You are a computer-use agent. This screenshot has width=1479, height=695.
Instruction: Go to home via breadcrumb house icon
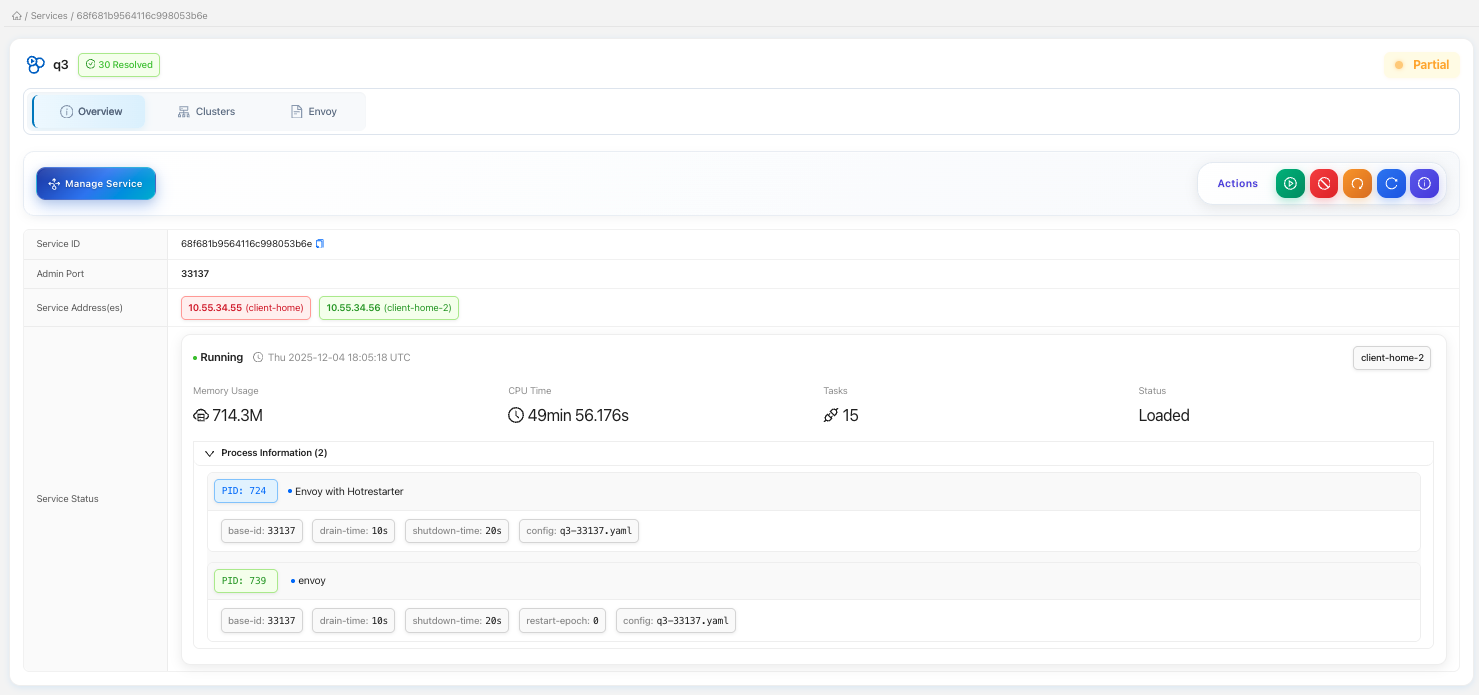17,16
